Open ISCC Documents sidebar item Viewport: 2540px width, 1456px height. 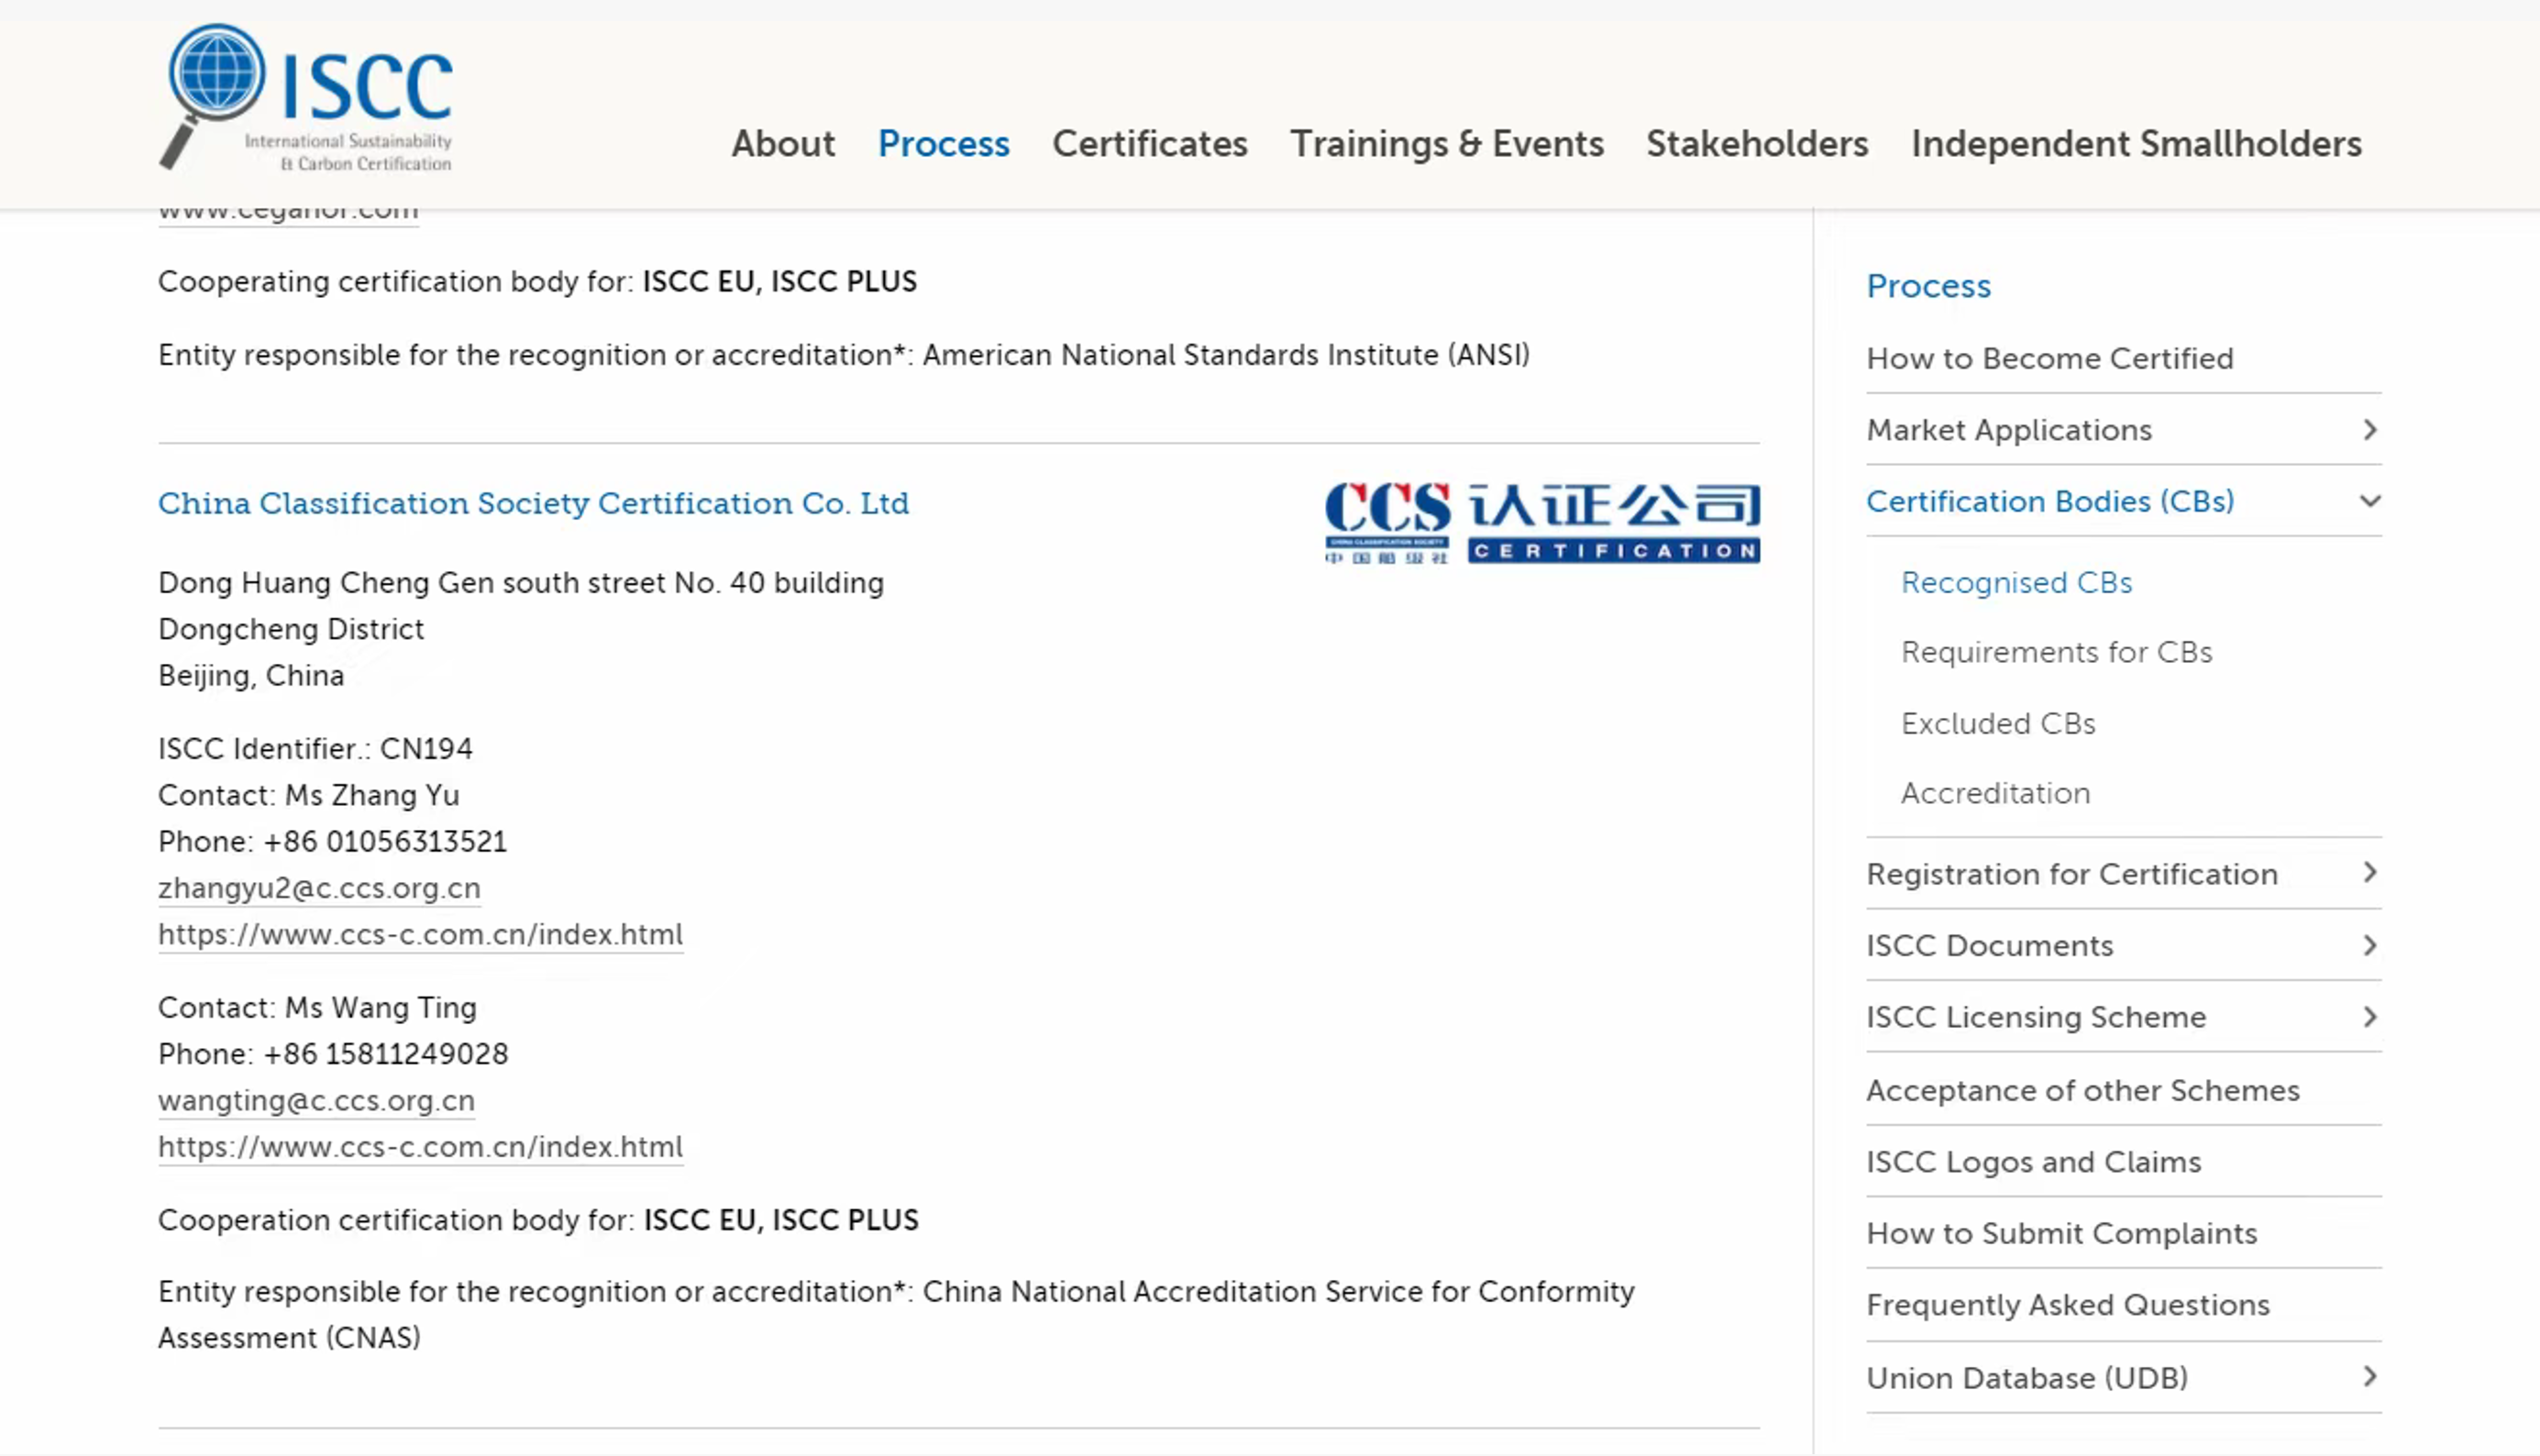[1990, 945]
